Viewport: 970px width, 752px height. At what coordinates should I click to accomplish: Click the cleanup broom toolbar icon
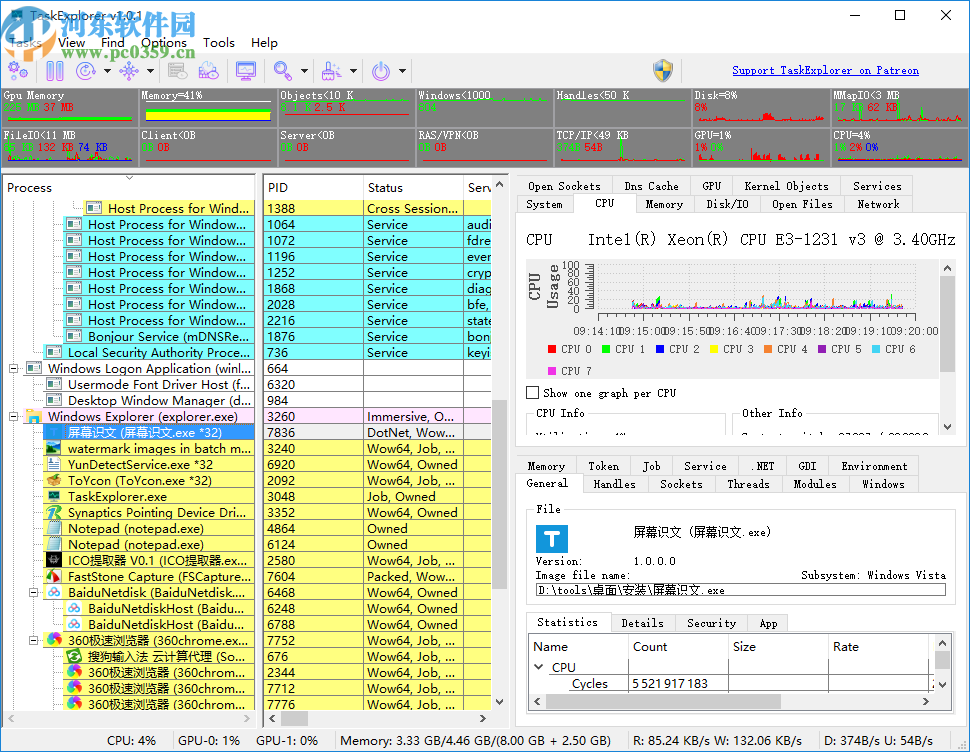click(331, 71)
